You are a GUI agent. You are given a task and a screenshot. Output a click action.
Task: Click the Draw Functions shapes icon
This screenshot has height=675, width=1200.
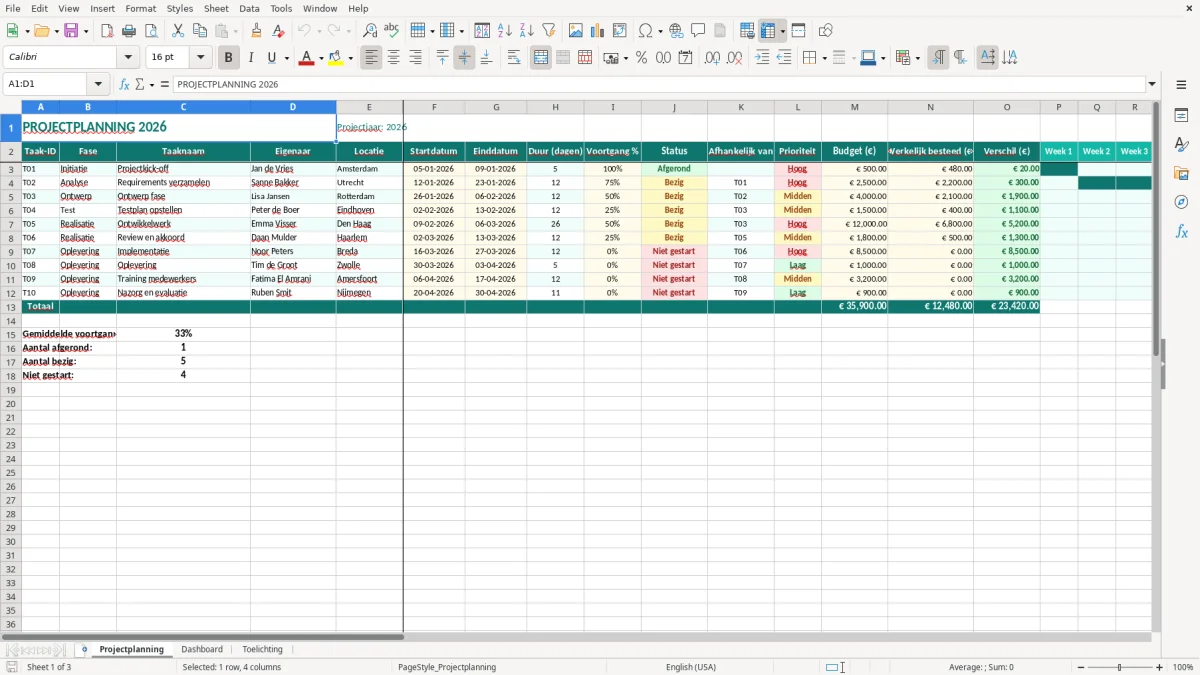(x=826, y=31)
